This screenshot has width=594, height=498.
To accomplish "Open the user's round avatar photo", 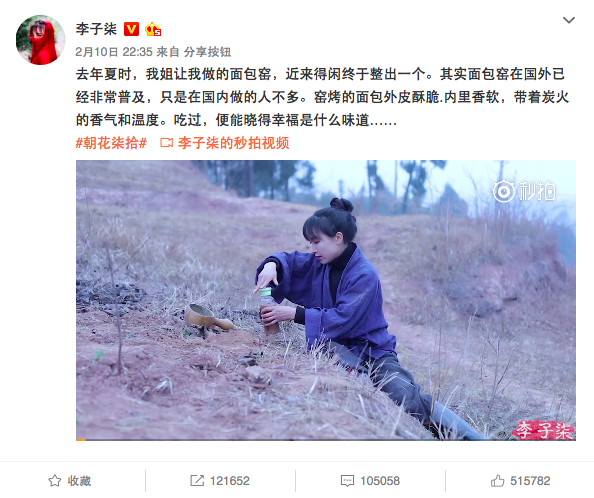I will click(x=41, y=40).
